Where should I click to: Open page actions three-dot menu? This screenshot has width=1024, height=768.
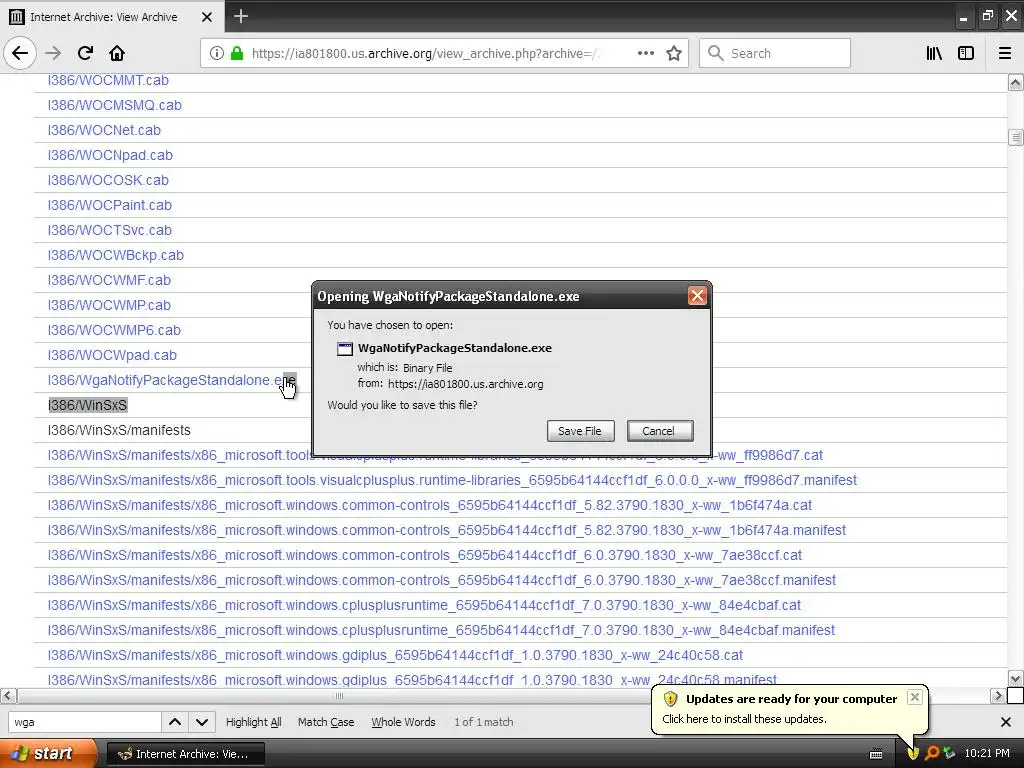click(x=645, y=53)
